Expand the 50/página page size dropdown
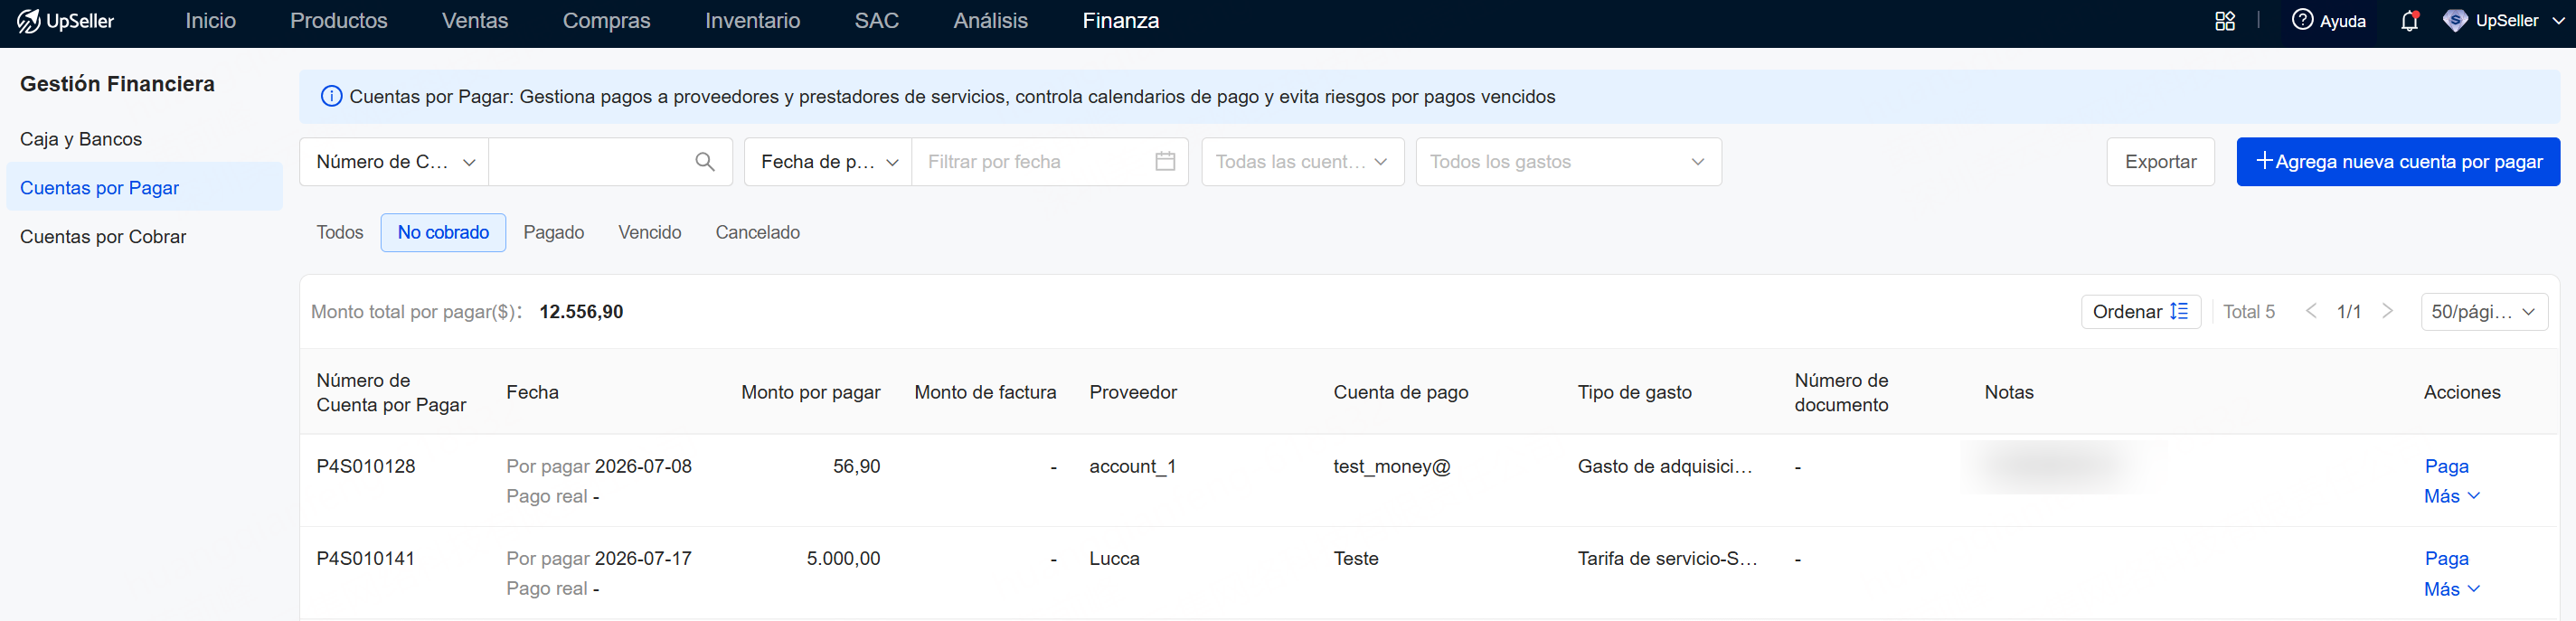Image resolution: width=2576 pixels, height=621 pixels. pyautogui.click(x=2484, y=312)
